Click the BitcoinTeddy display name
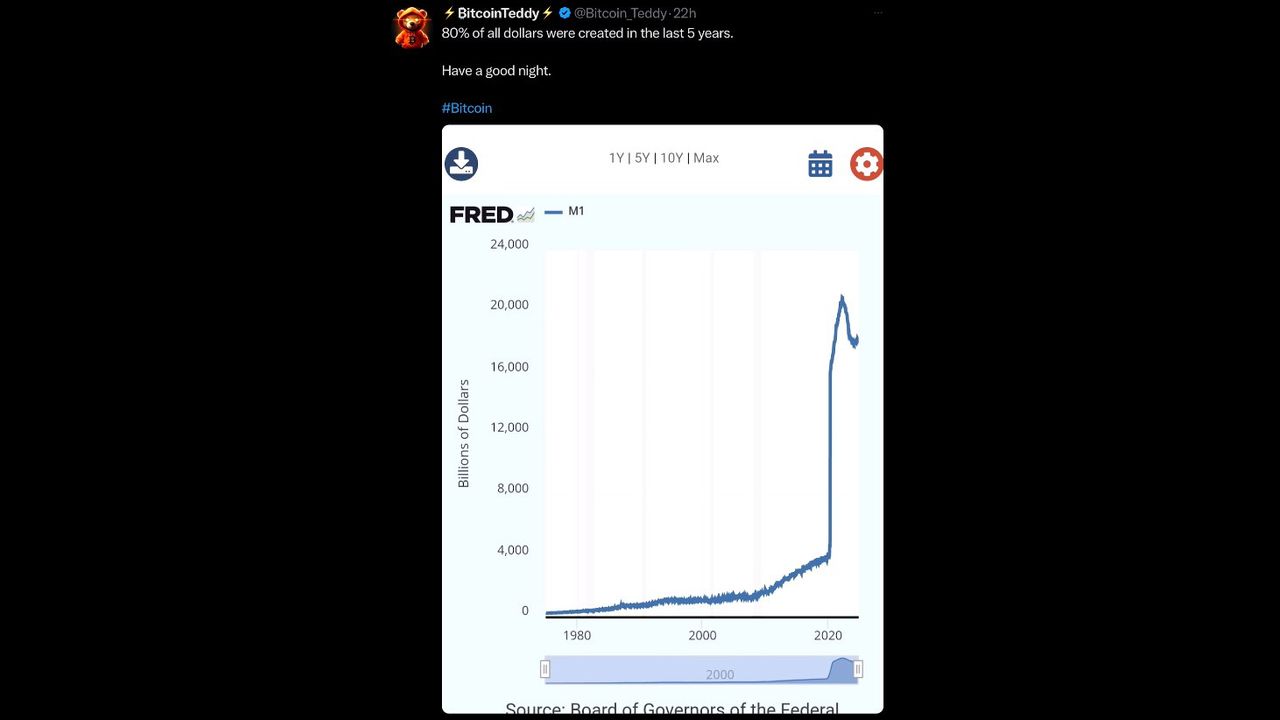Screen dimensions: 1280x720 (x=498, y=13)
